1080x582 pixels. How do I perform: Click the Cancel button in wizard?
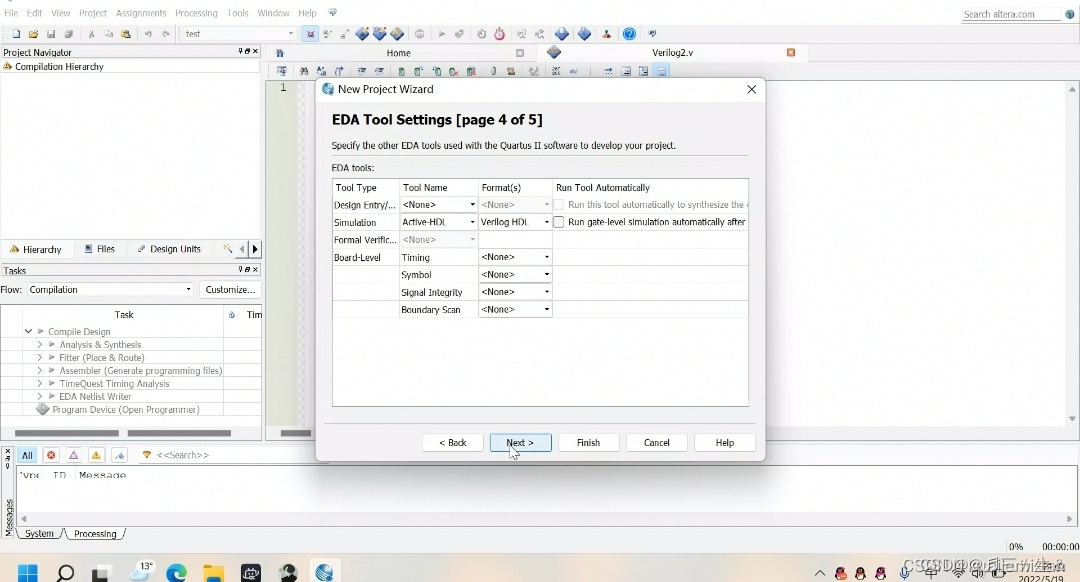coord(656,443)
